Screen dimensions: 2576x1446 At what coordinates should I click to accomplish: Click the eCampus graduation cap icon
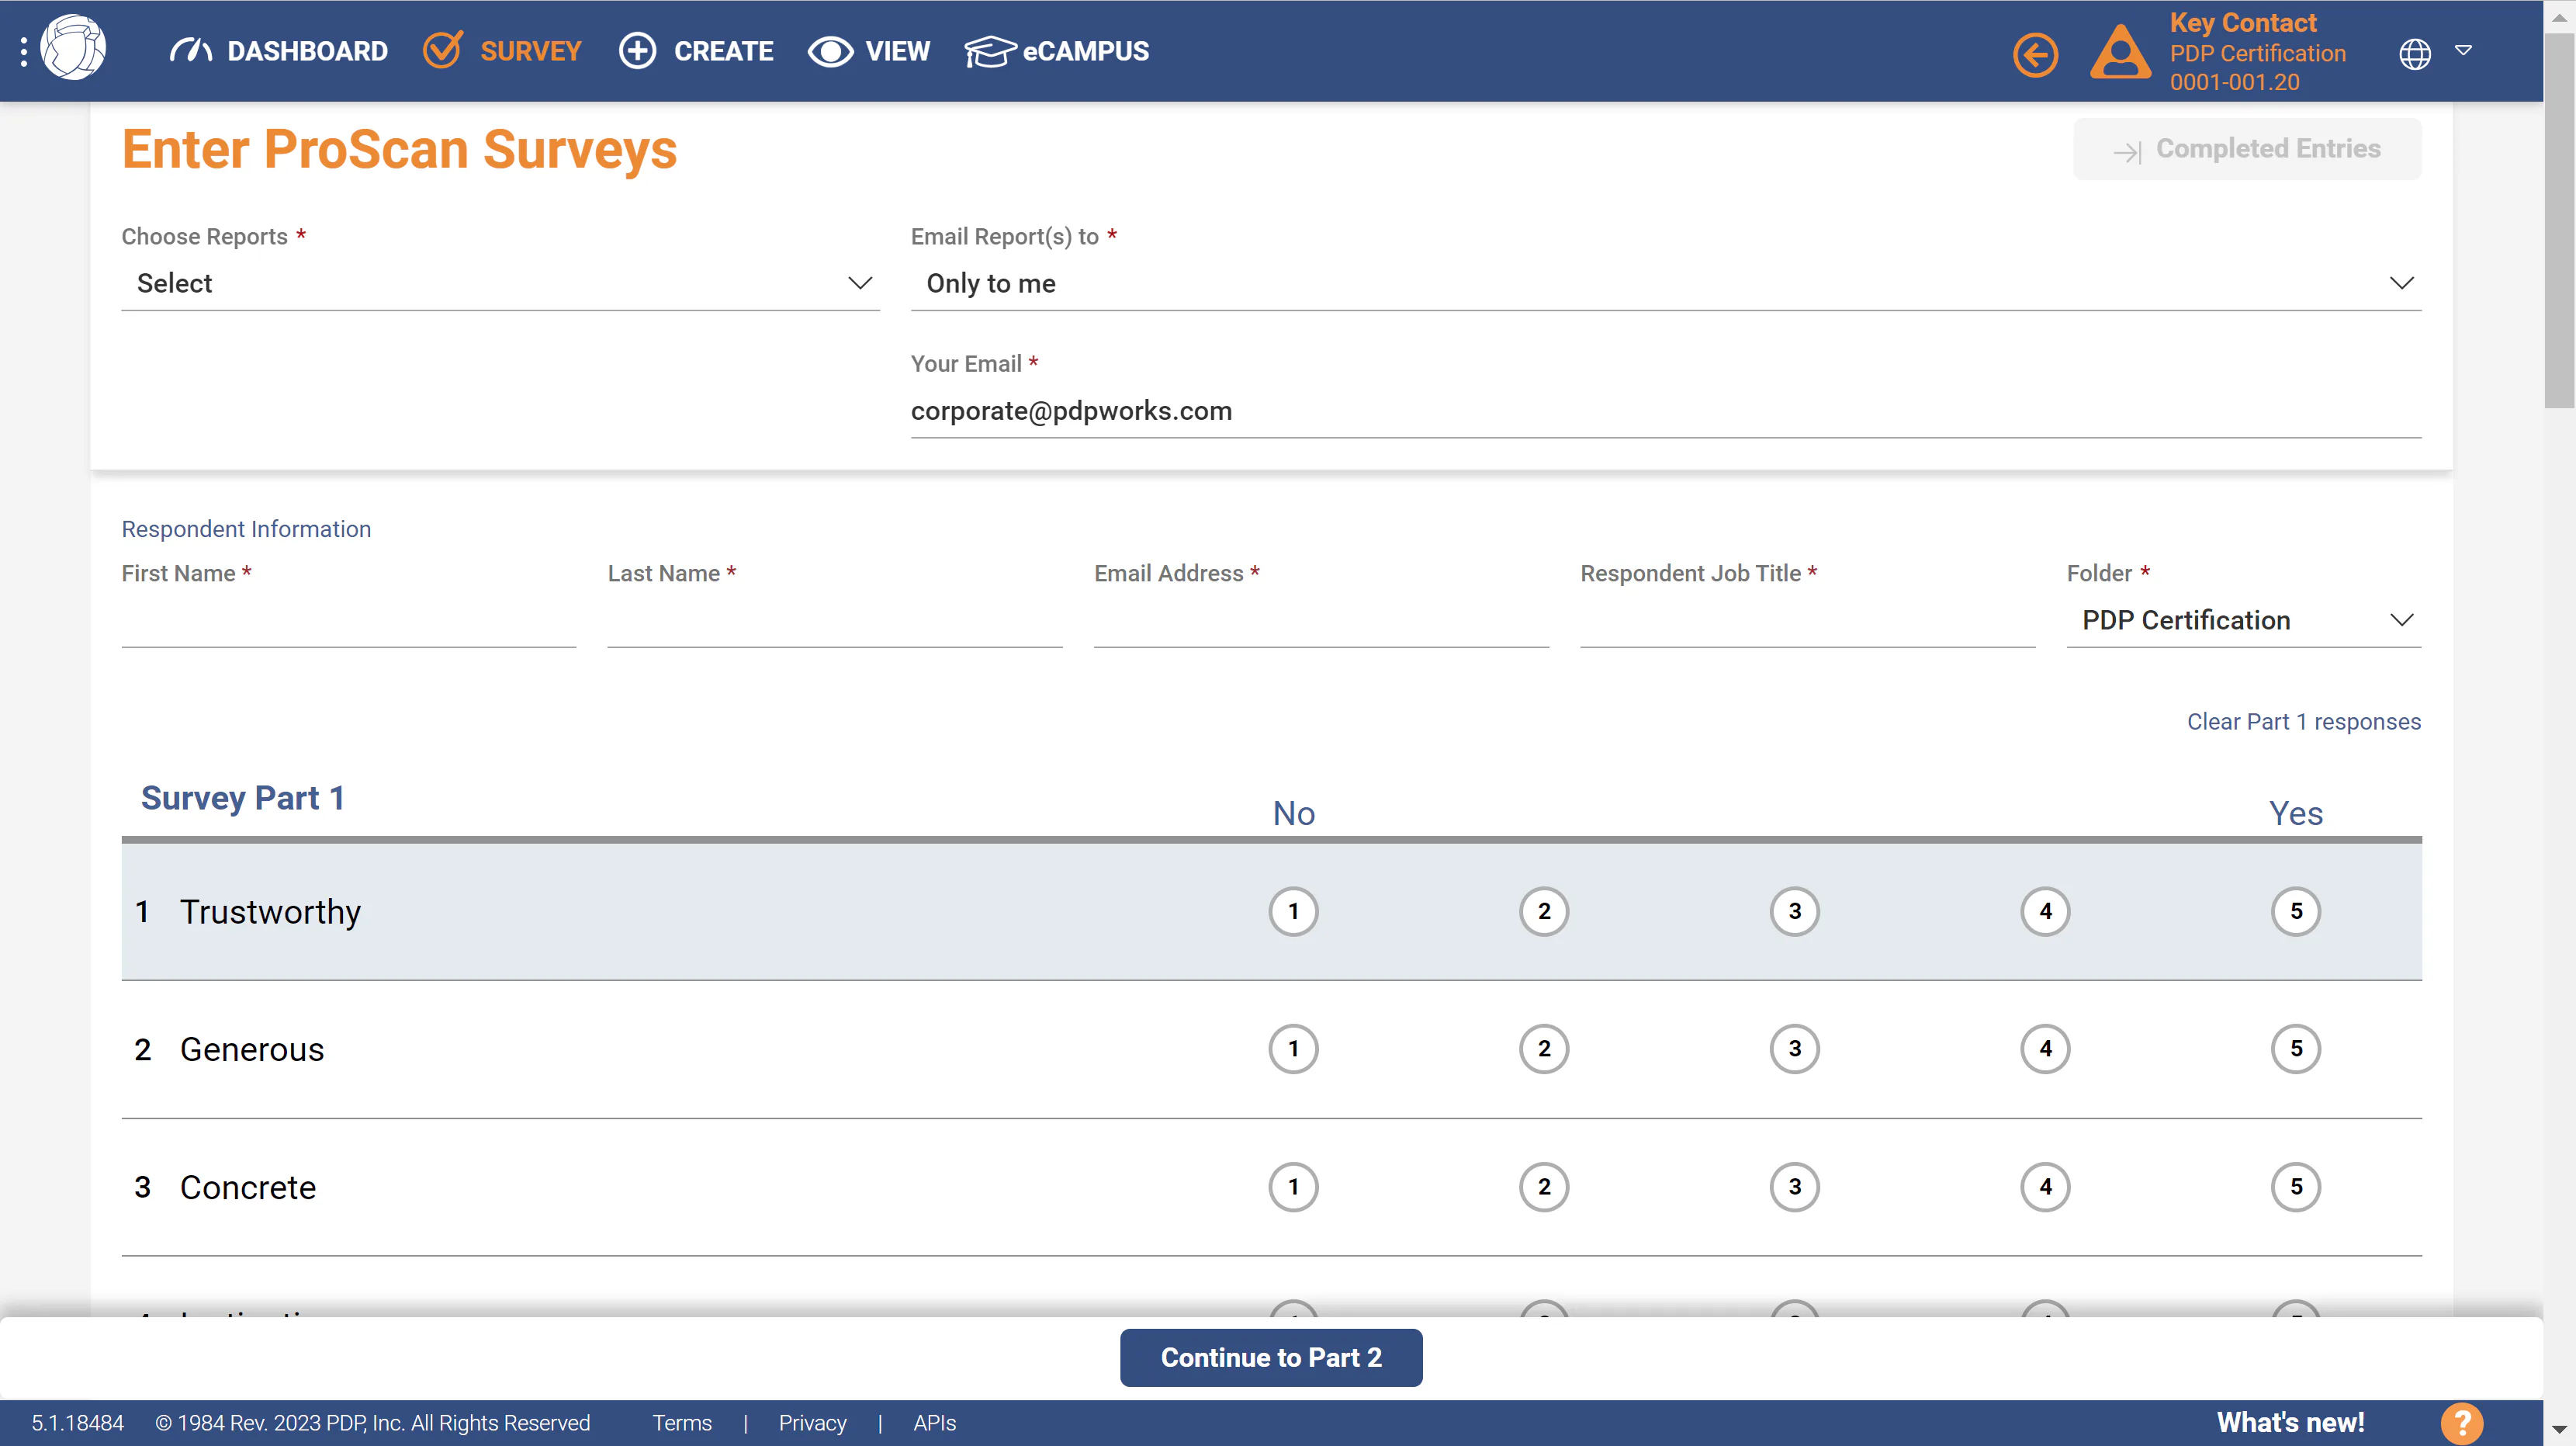pos(989,51)
